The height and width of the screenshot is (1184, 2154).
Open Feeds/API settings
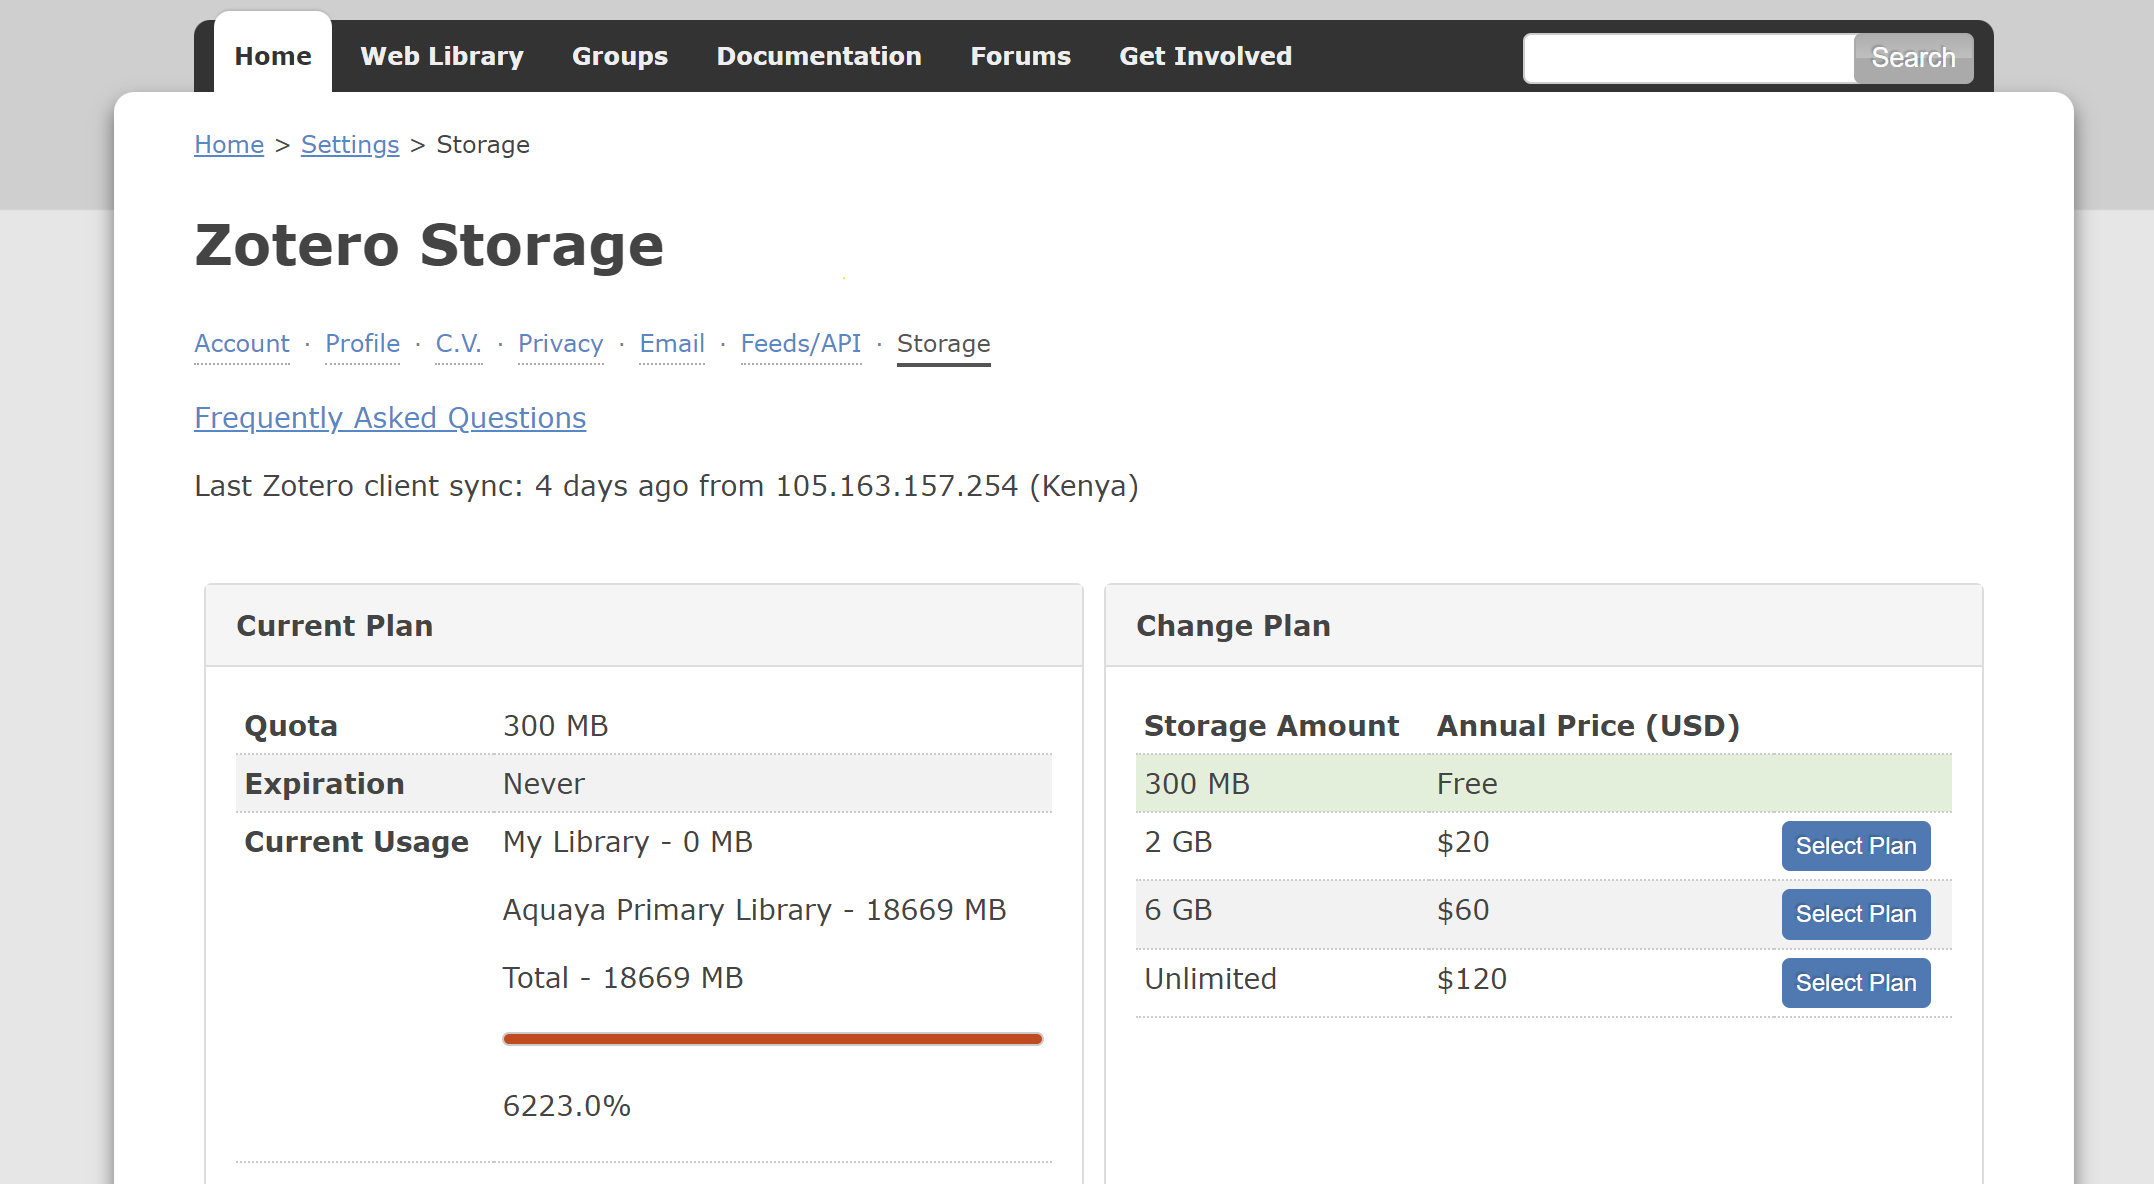[800, 344]
